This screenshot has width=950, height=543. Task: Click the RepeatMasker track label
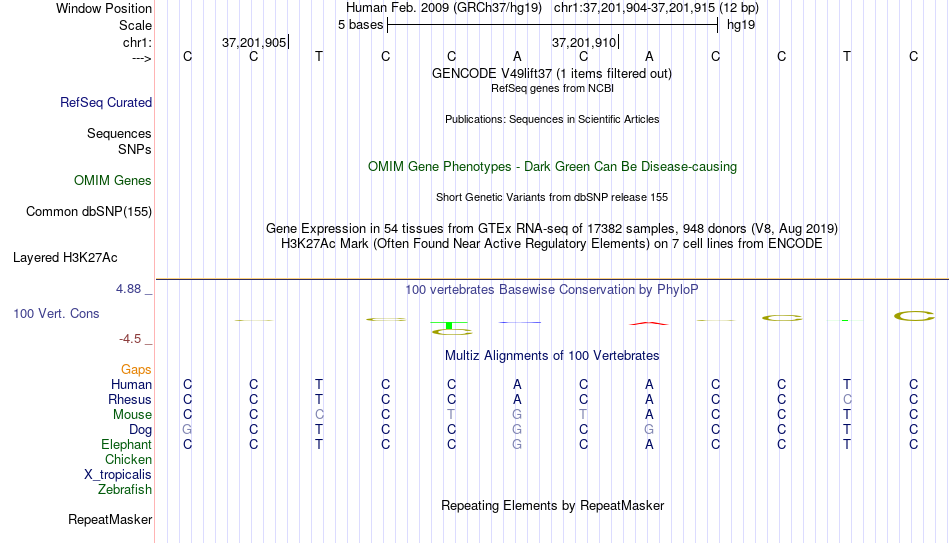(110, 519)
